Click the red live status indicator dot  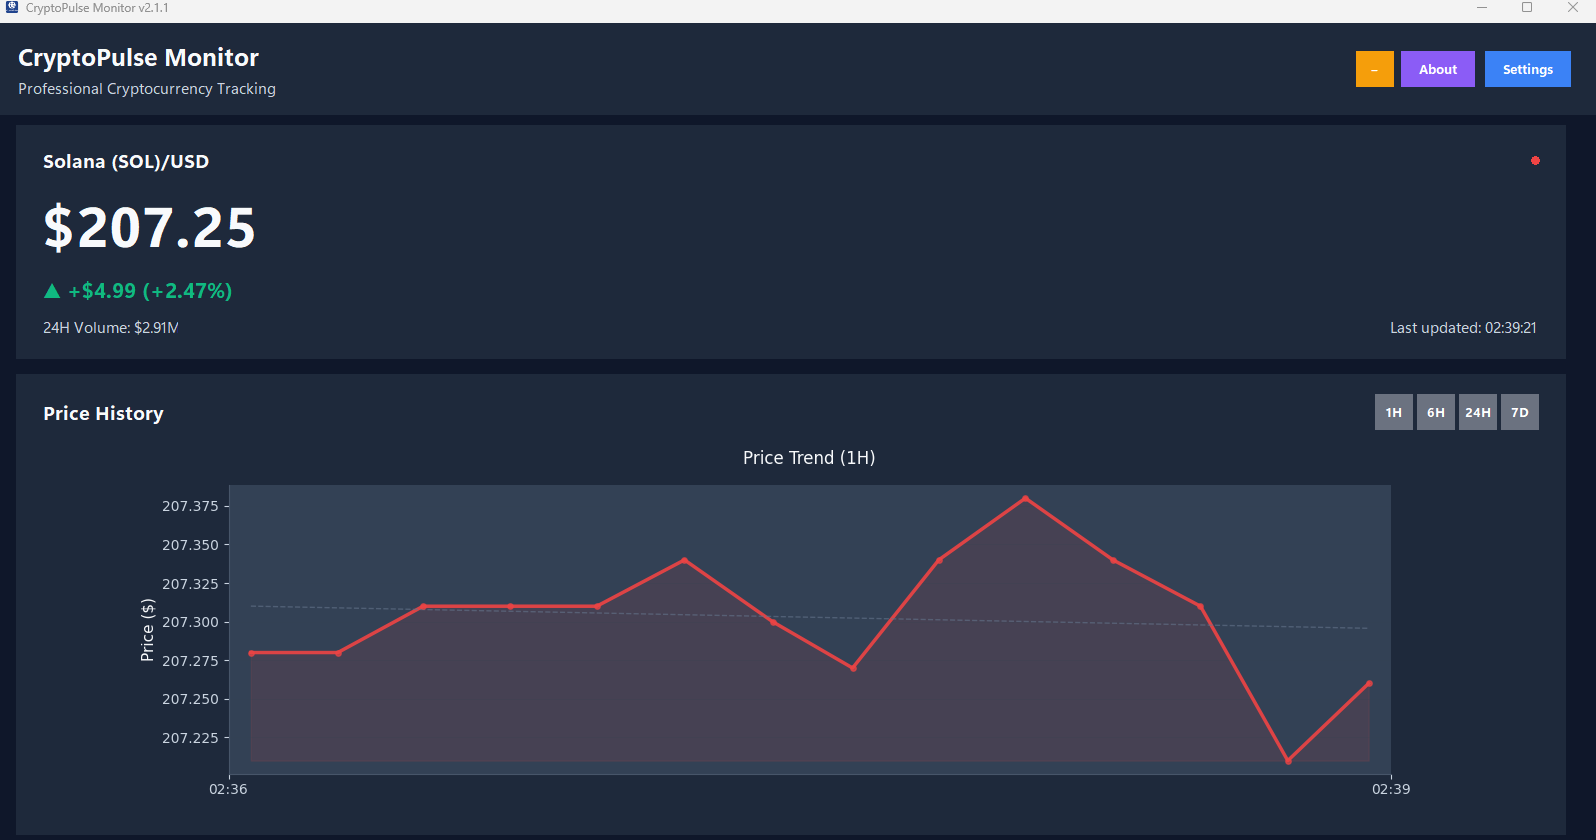point(1535,160)
